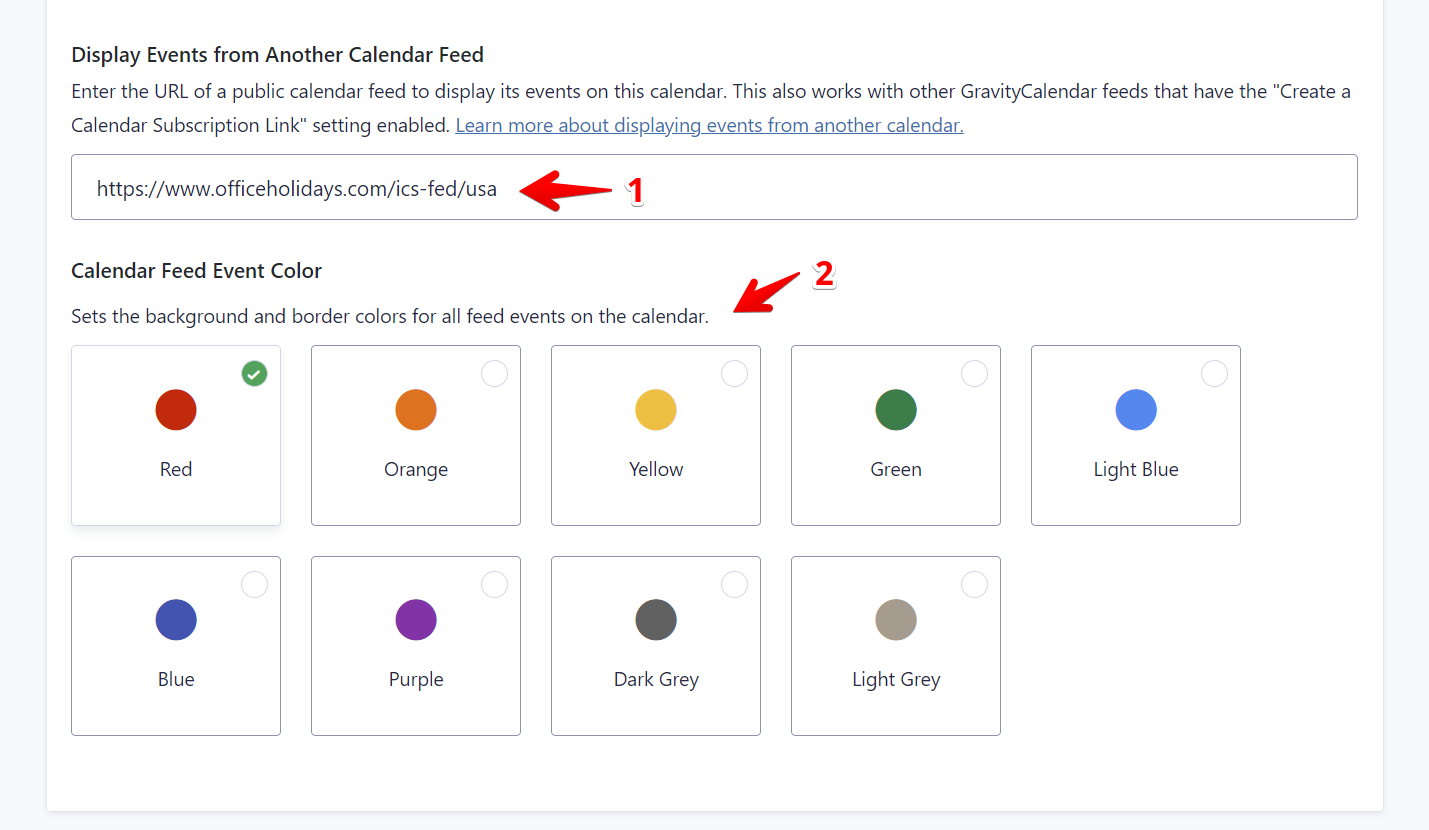Image resolution: width=1429 pixels, height=830 pixels.
Task: Select the Green color circle swatch
Action: tap(896, 410)
